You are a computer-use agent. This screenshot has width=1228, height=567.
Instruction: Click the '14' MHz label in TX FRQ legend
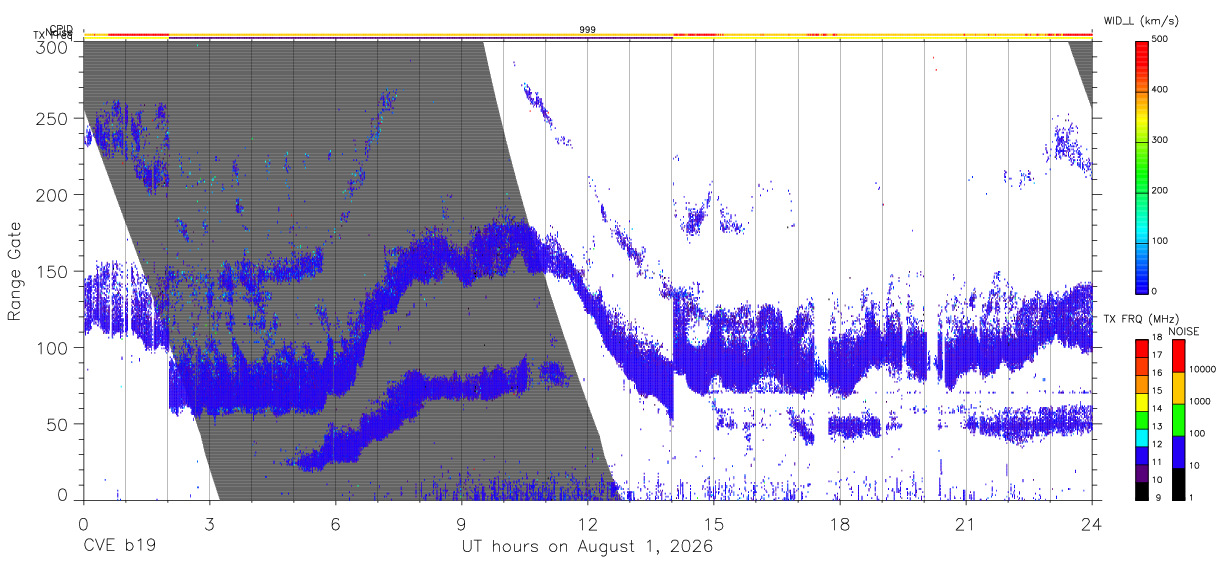[1158, 408]
